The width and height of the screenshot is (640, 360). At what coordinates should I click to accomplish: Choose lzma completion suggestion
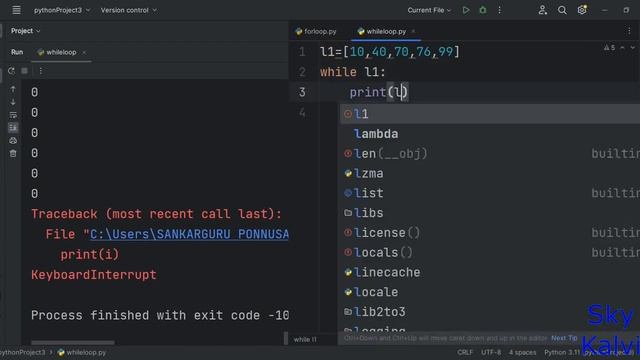coord(490,173)
